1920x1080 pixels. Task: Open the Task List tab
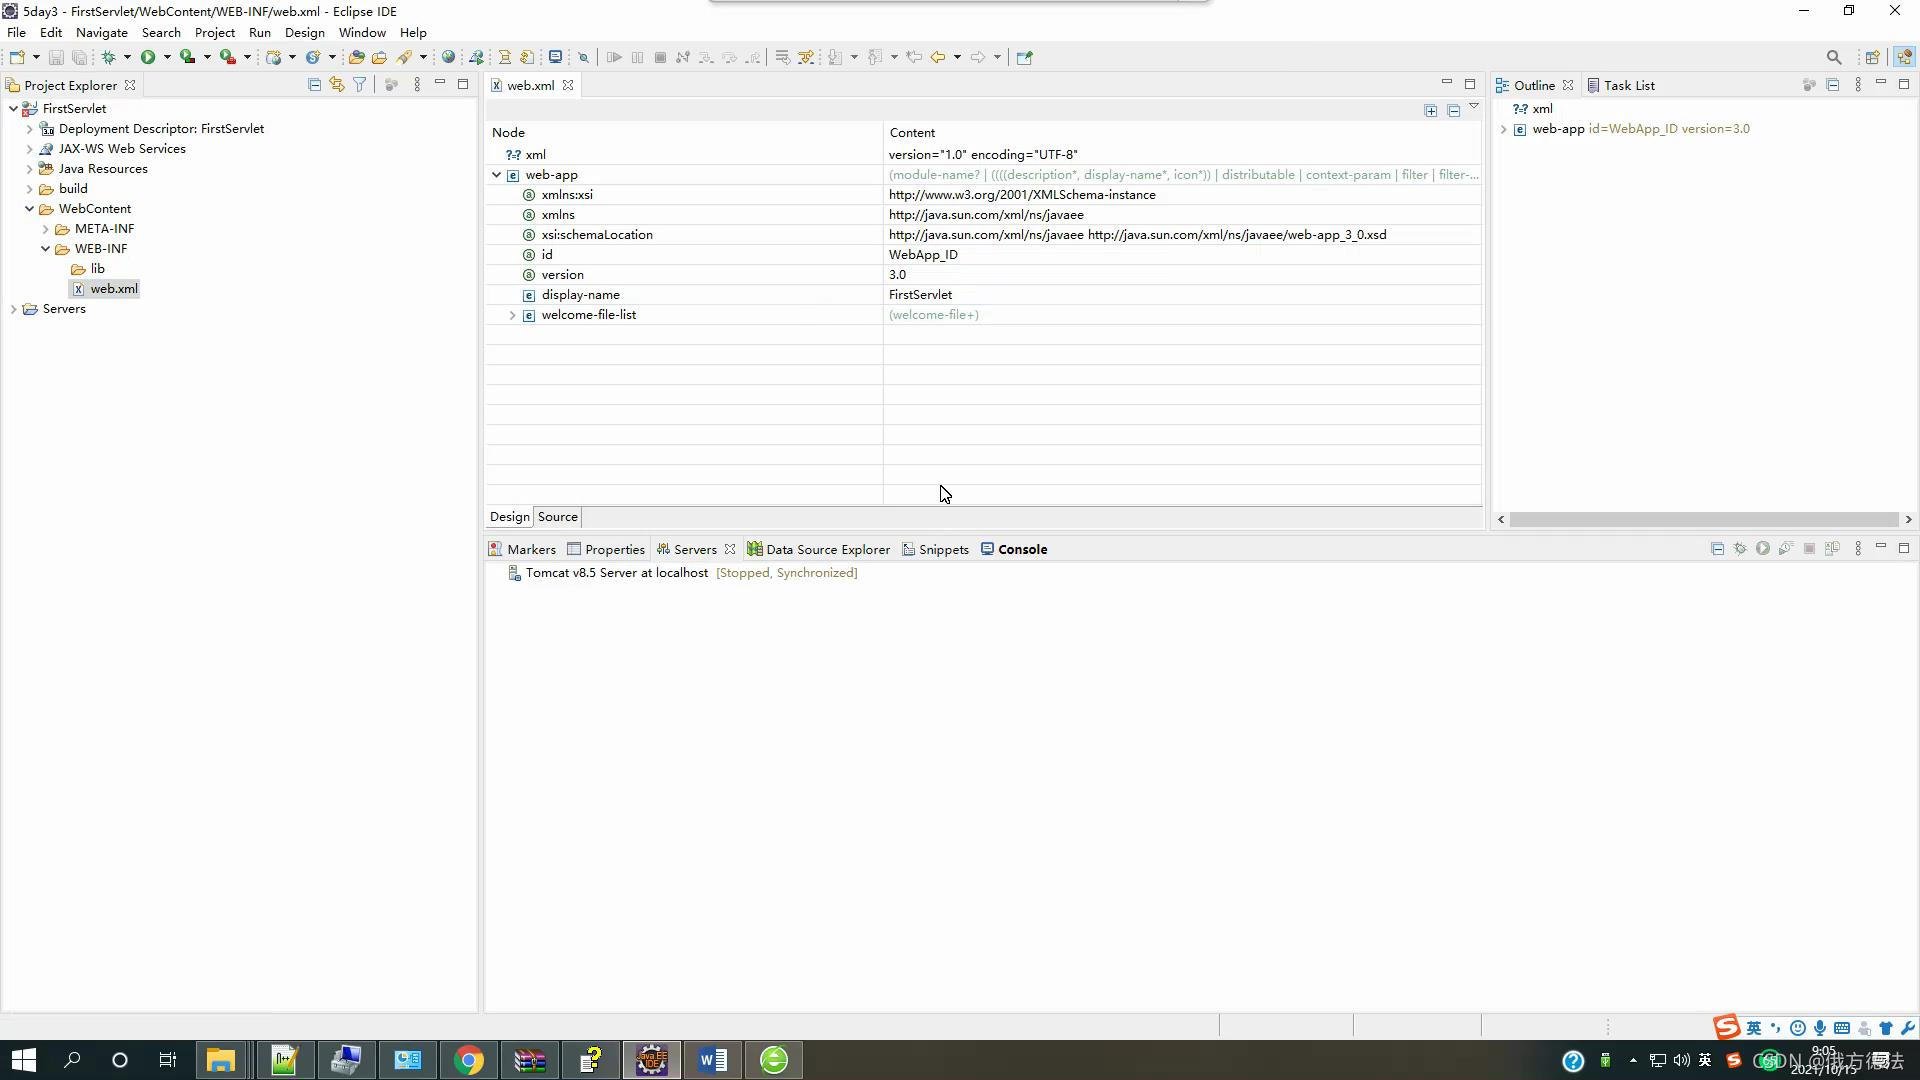[x=1620, y=85]
